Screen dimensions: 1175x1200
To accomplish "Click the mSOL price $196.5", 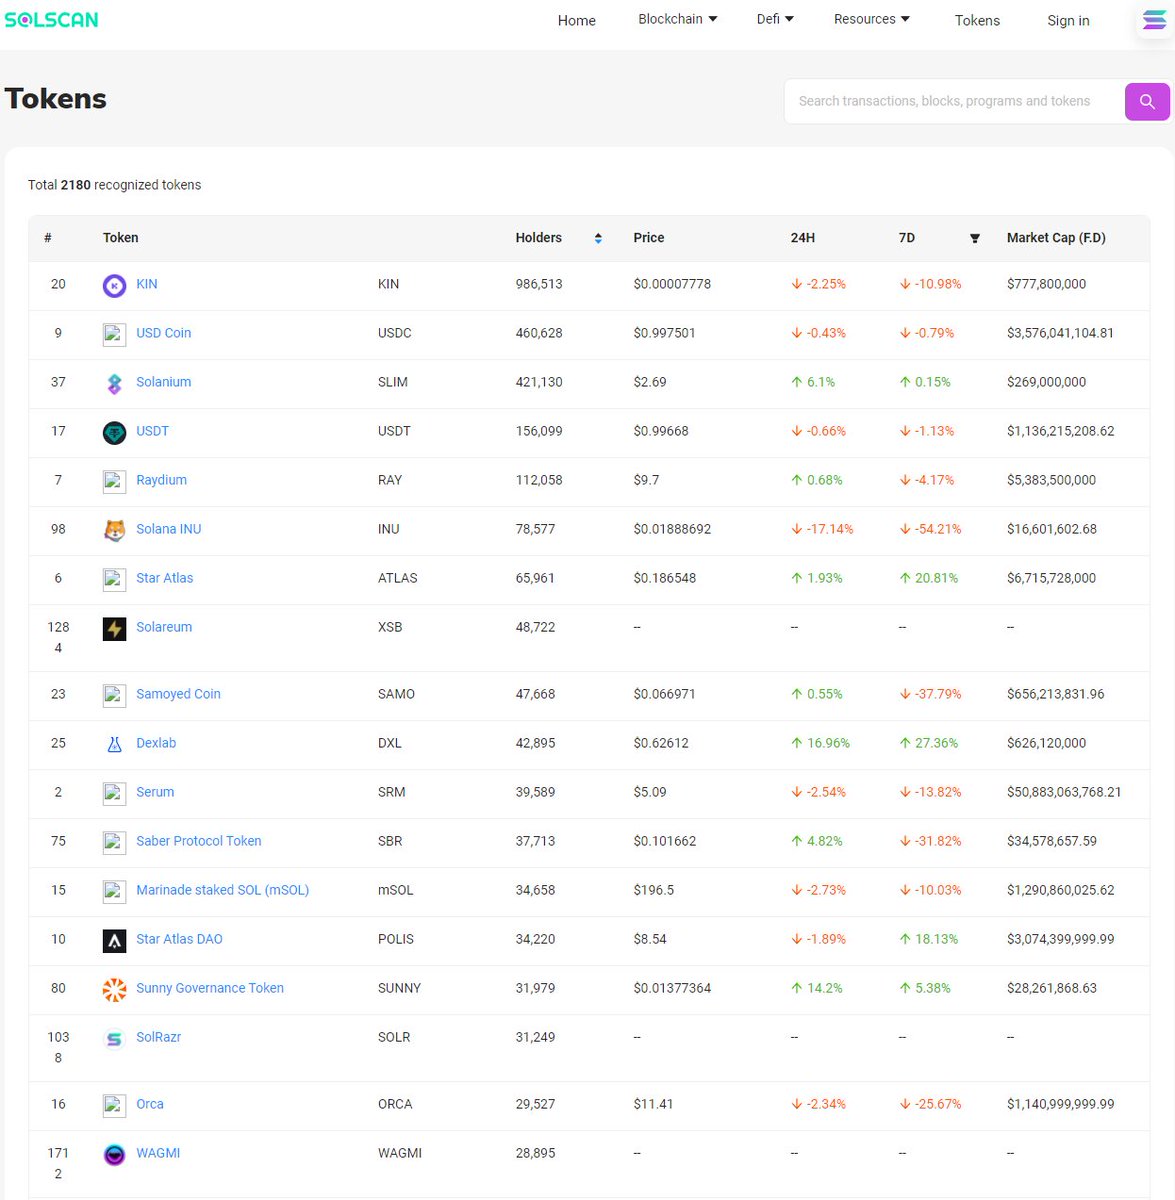I will 653,890.
